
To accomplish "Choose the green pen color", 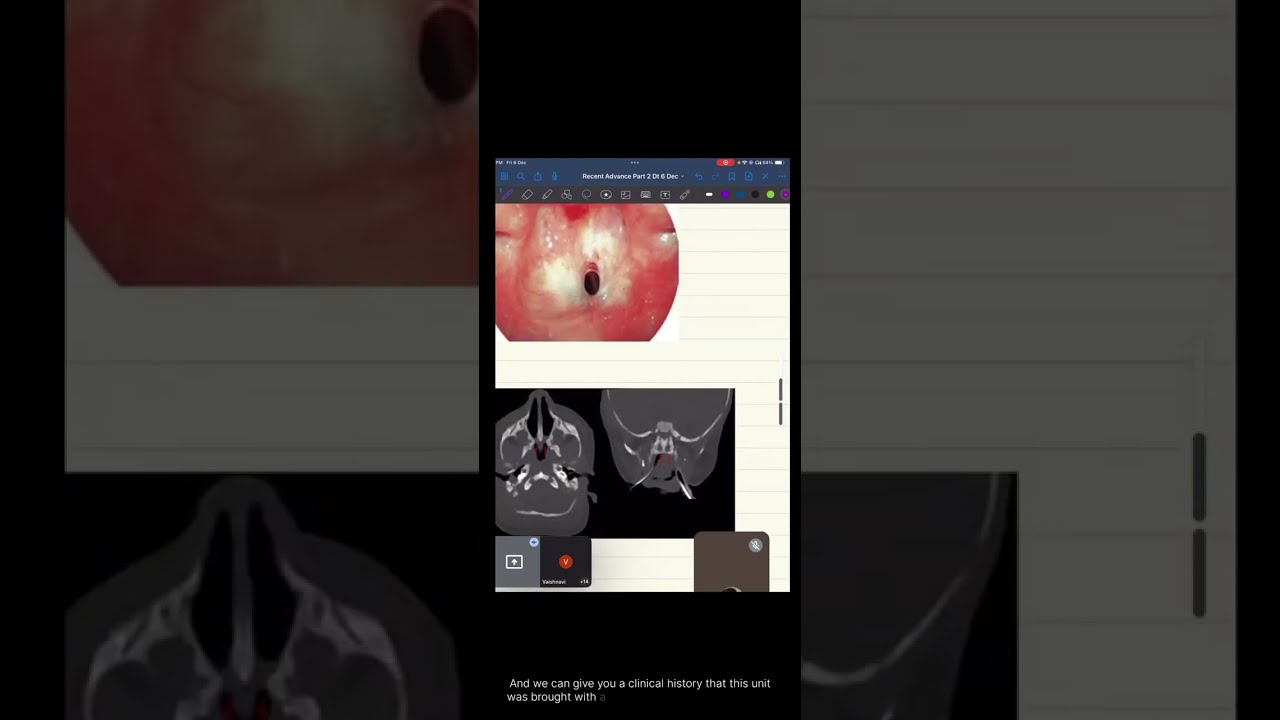I will [770, 194].
